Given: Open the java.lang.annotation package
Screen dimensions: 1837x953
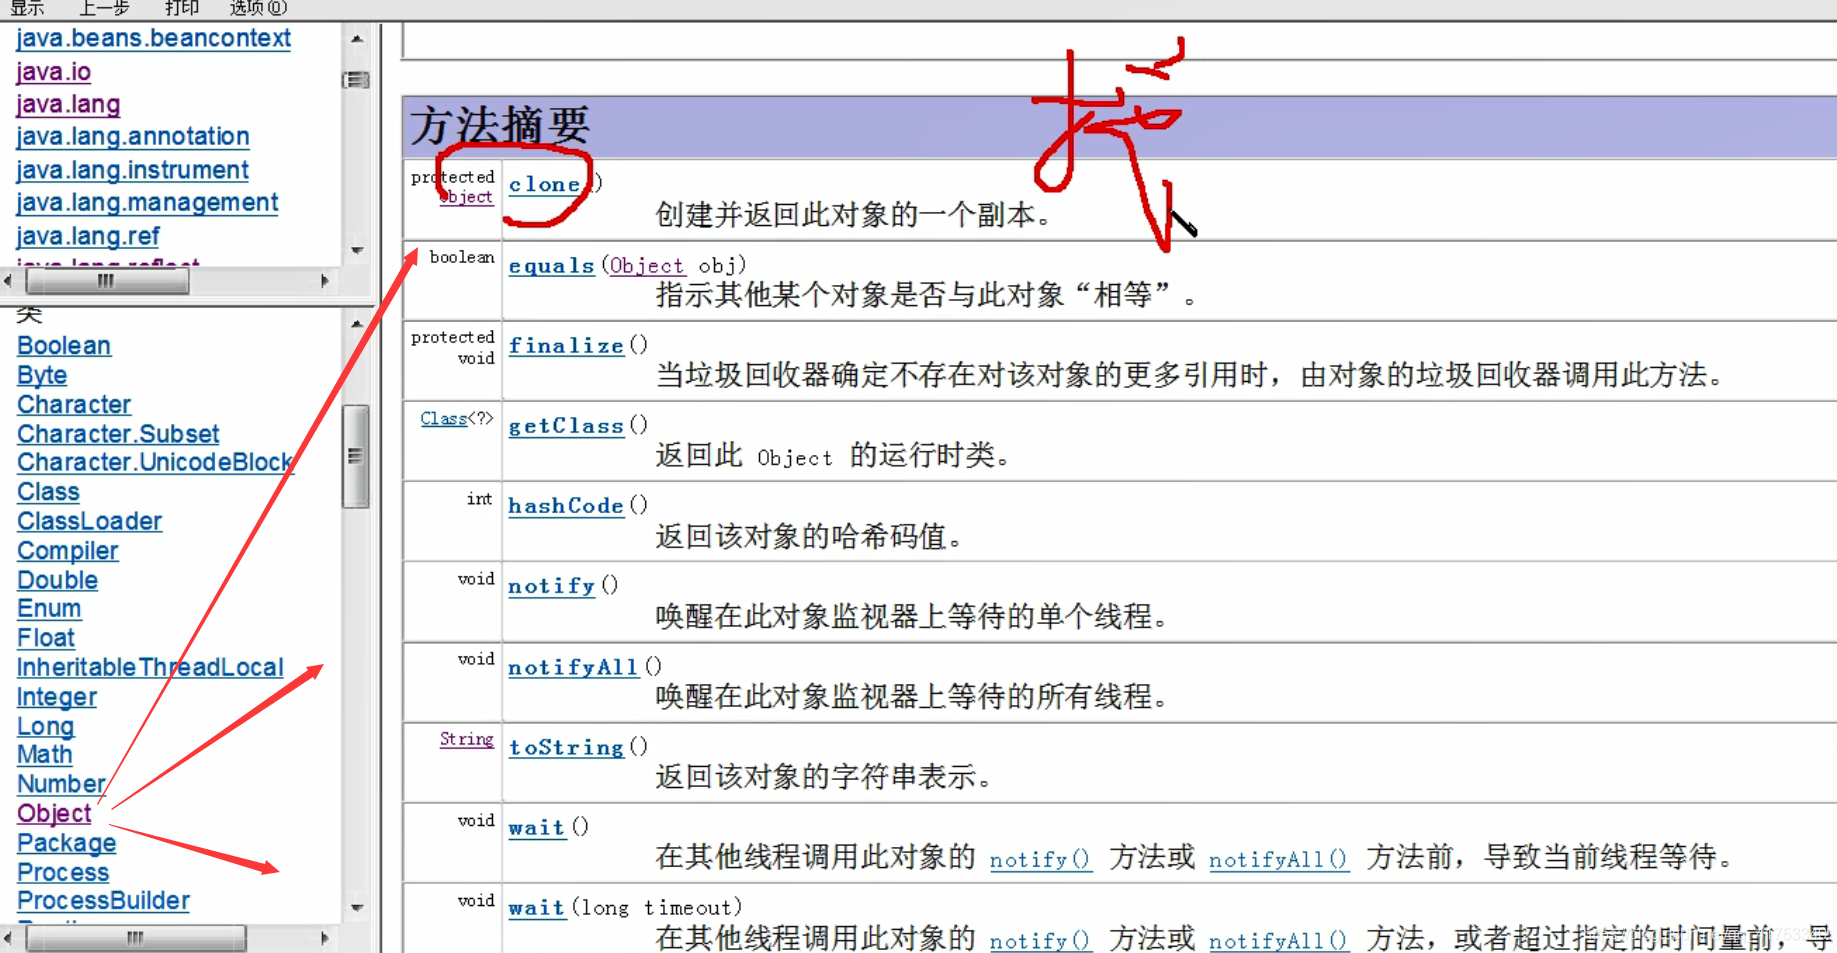Looking at the screenshot, I should coord(133,137).
